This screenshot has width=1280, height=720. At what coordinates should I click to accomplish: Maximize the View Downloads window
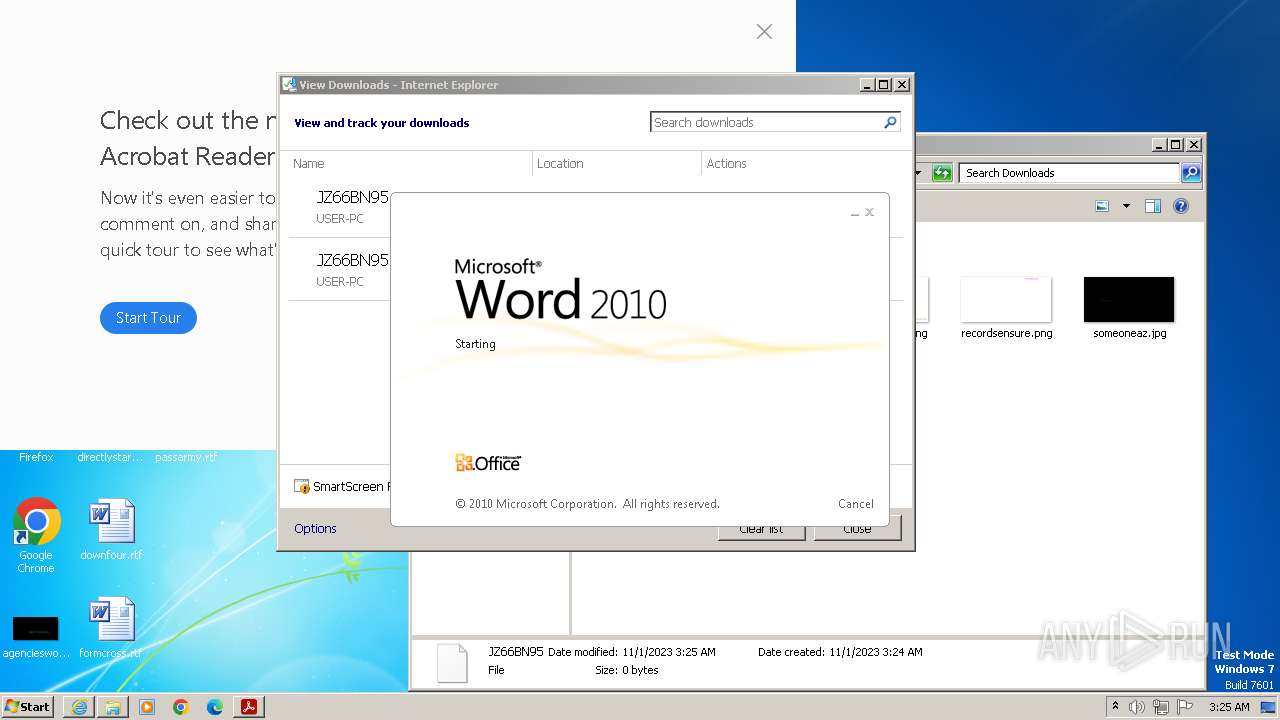tap(884, 85)
